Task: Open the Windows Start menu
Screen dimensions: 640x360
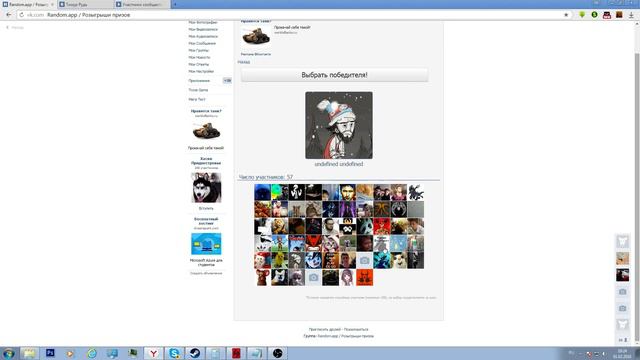Action: coord(8,353)
